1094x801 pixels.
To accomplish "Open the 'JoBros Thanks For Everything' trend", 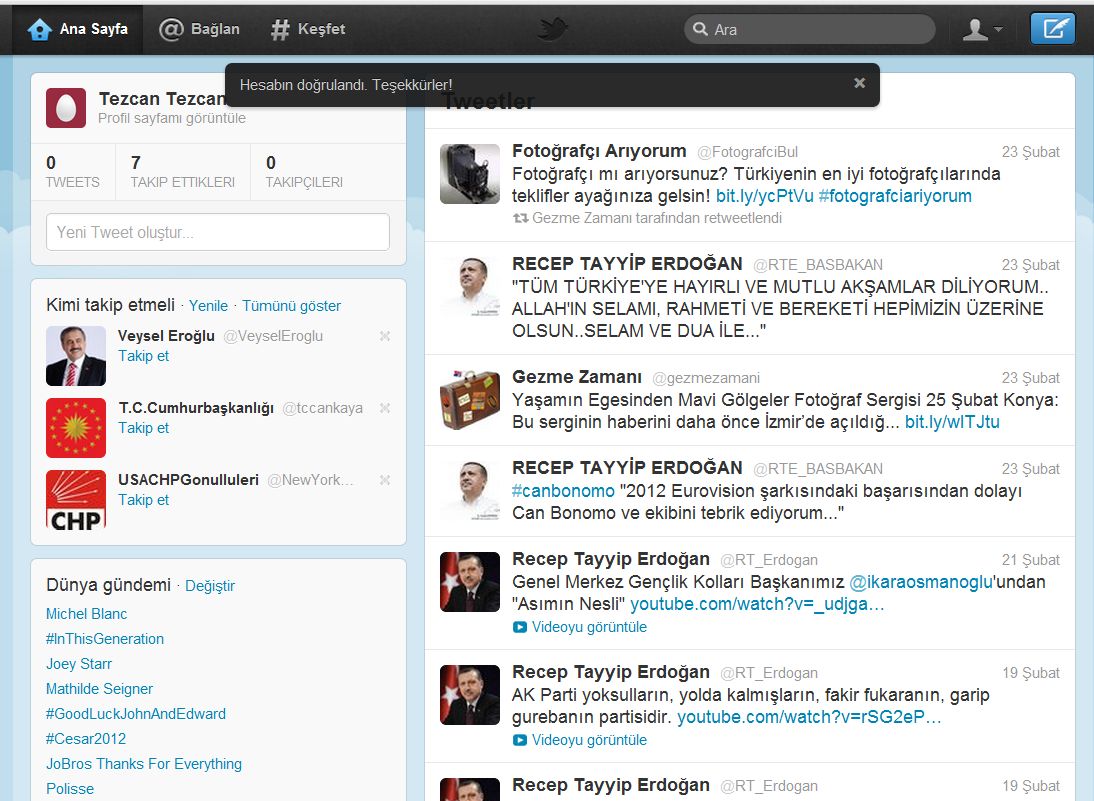I will pos(144,764).
